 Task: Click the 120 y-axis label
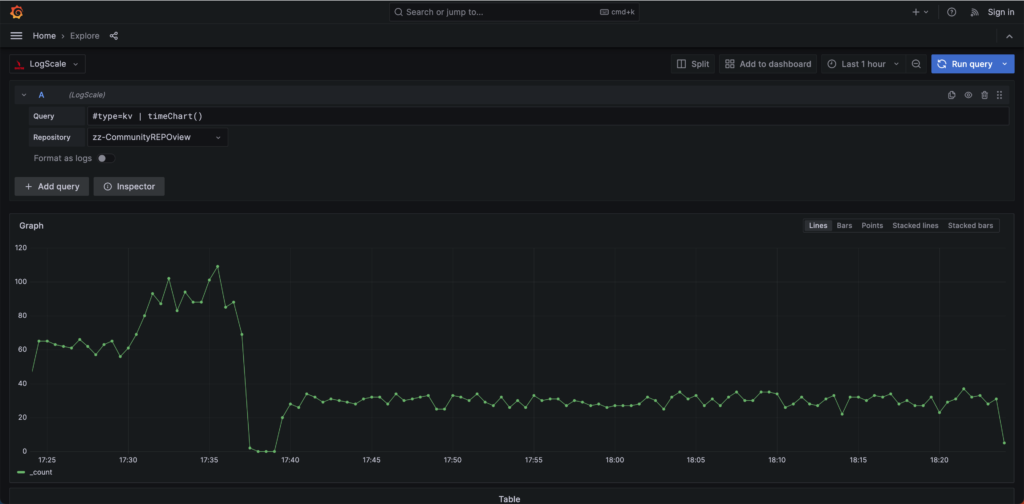21,248
